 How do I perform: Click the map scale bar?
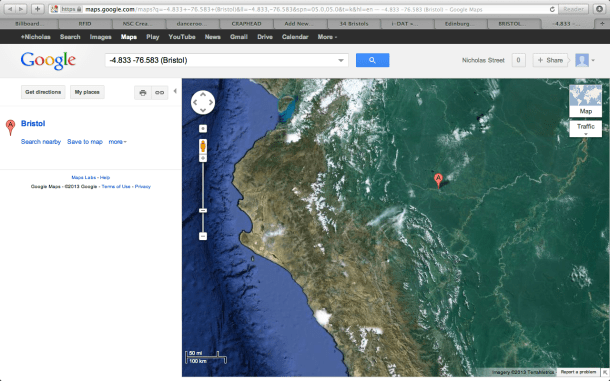tap(206, 357)
